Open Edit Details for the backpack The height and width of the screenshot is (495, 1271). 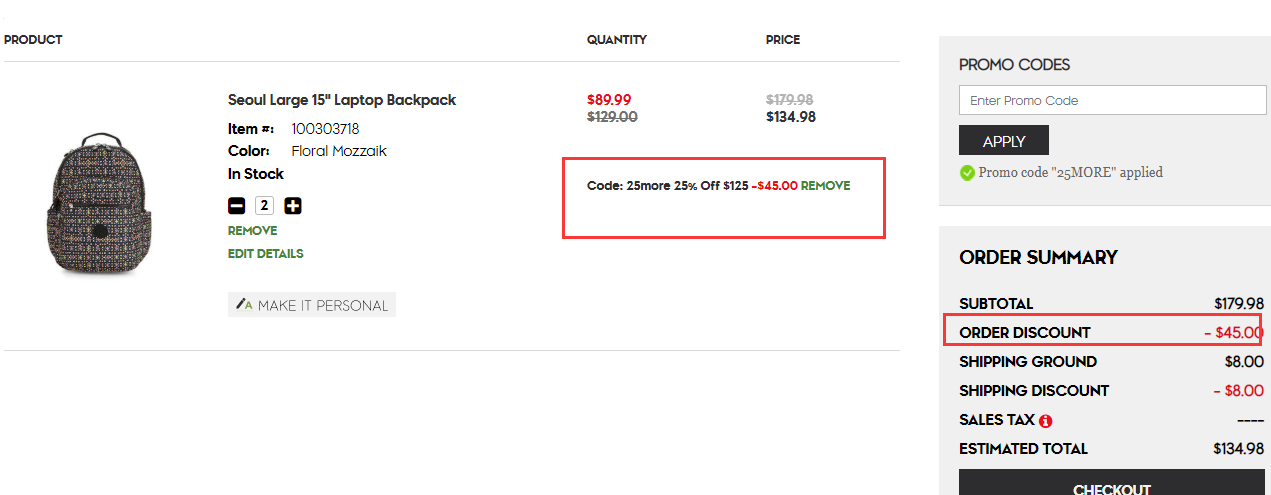265,254
